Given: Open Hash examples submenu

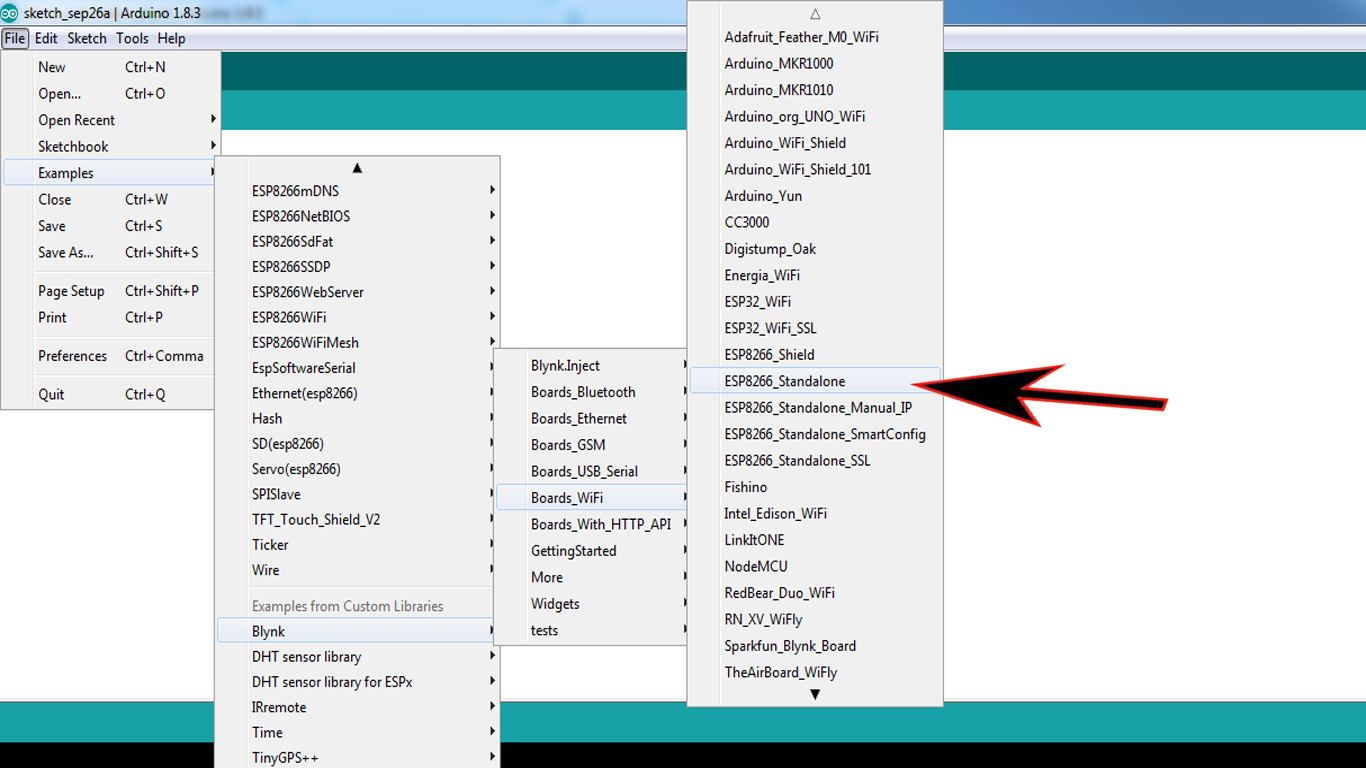Looking at the screenshot, I should click(357, 418).
